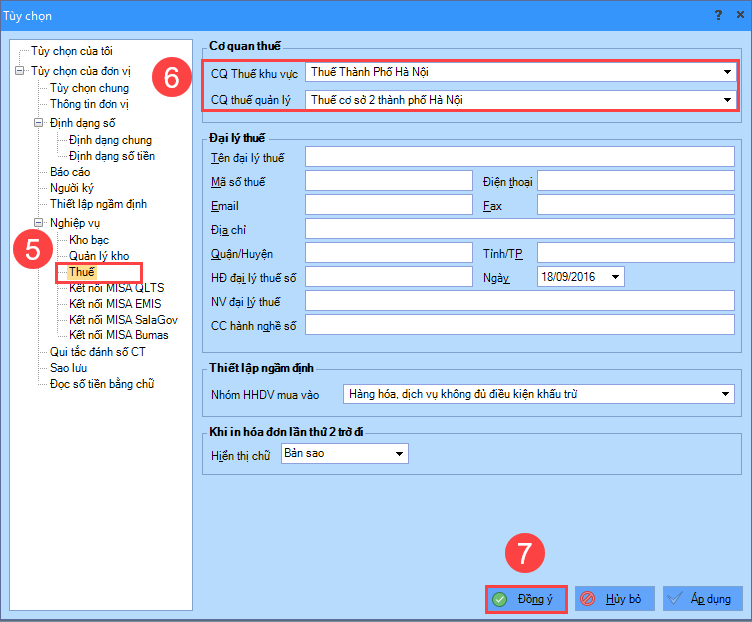Collapse the Tùy chọn của đơn vị node
This screenshot has width=752, height=622.
click(x=20, y=72)
